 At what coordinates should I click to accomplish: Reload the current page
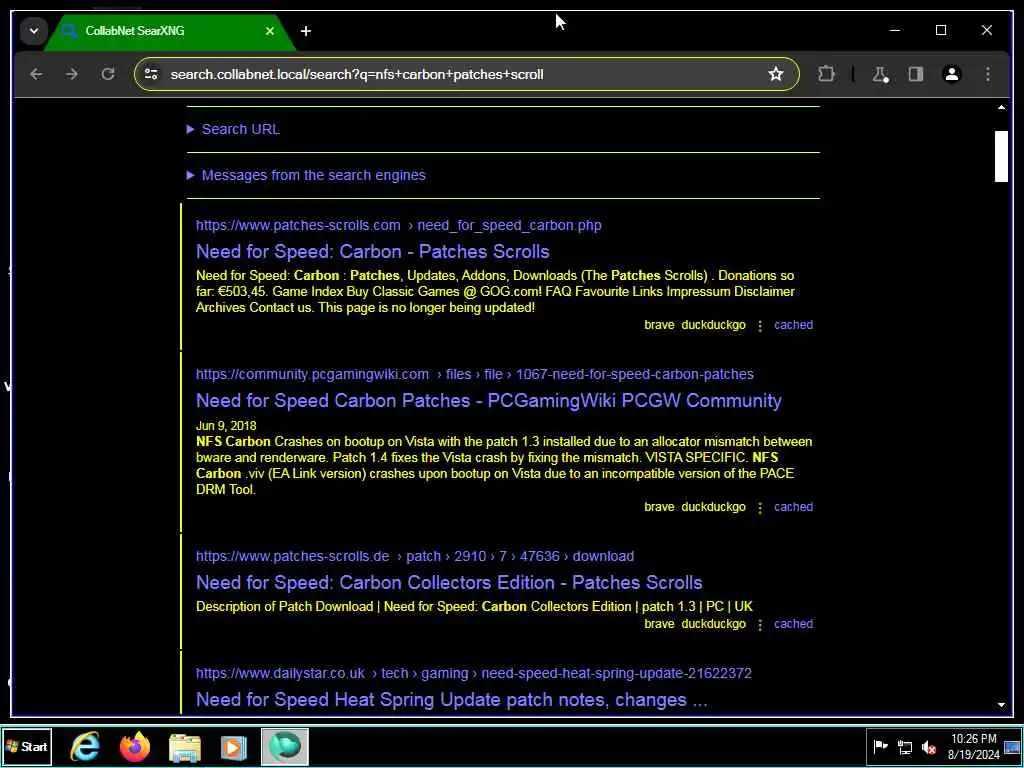coord(108,74)
